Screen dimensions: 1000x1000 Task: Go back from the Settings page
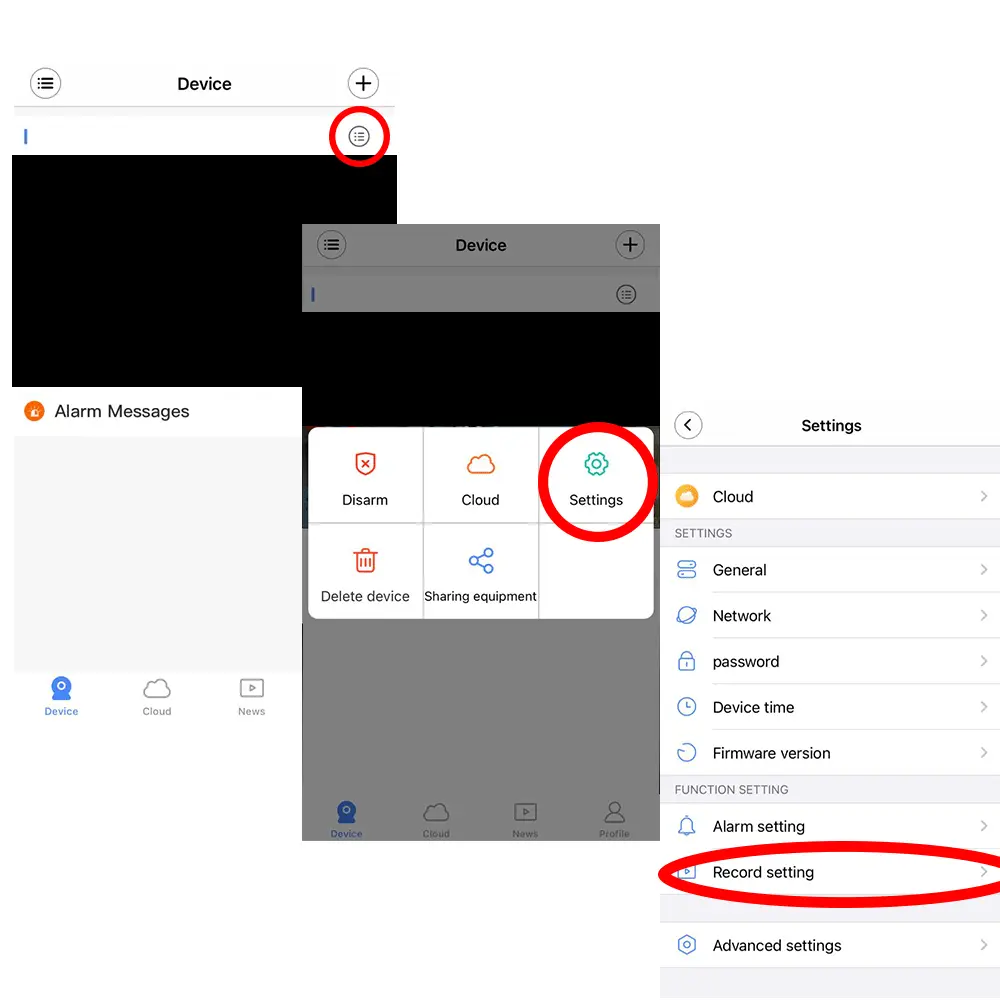pyautogui.click(x=688, y=425)
